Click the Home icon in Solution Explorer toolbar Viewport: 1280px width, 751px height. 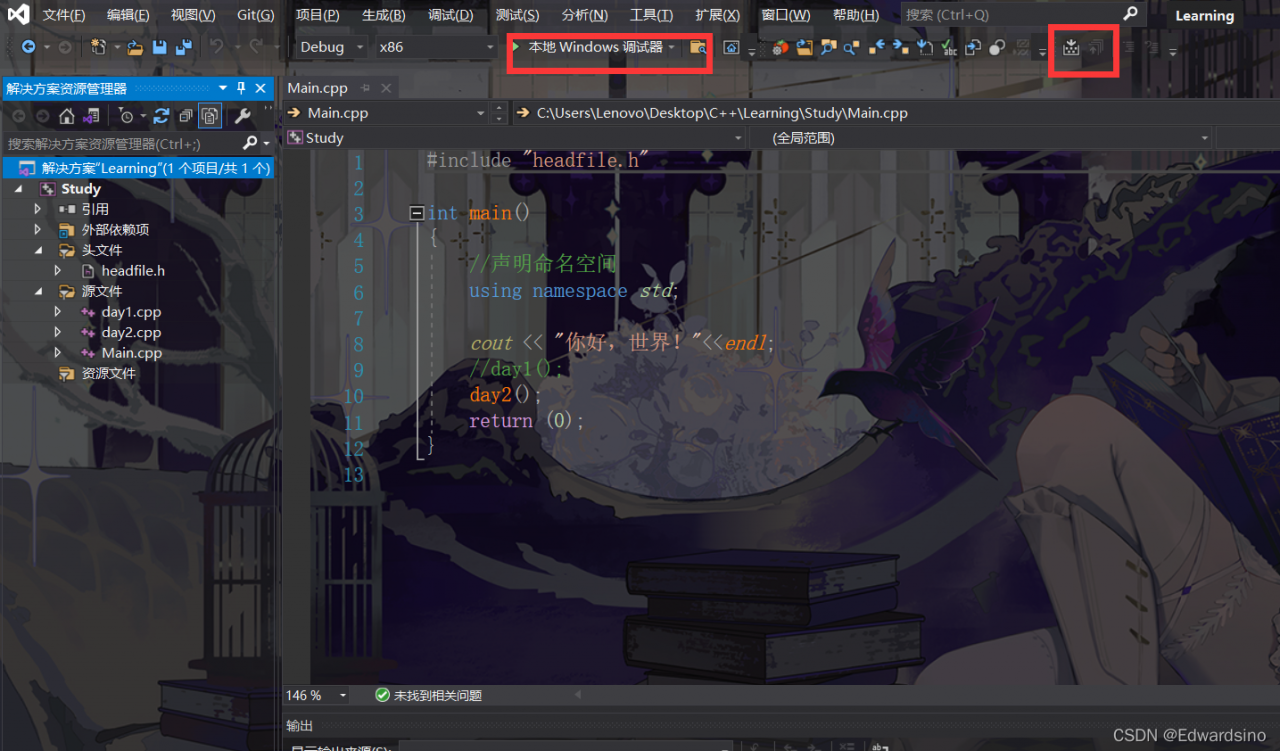[66, 116]
